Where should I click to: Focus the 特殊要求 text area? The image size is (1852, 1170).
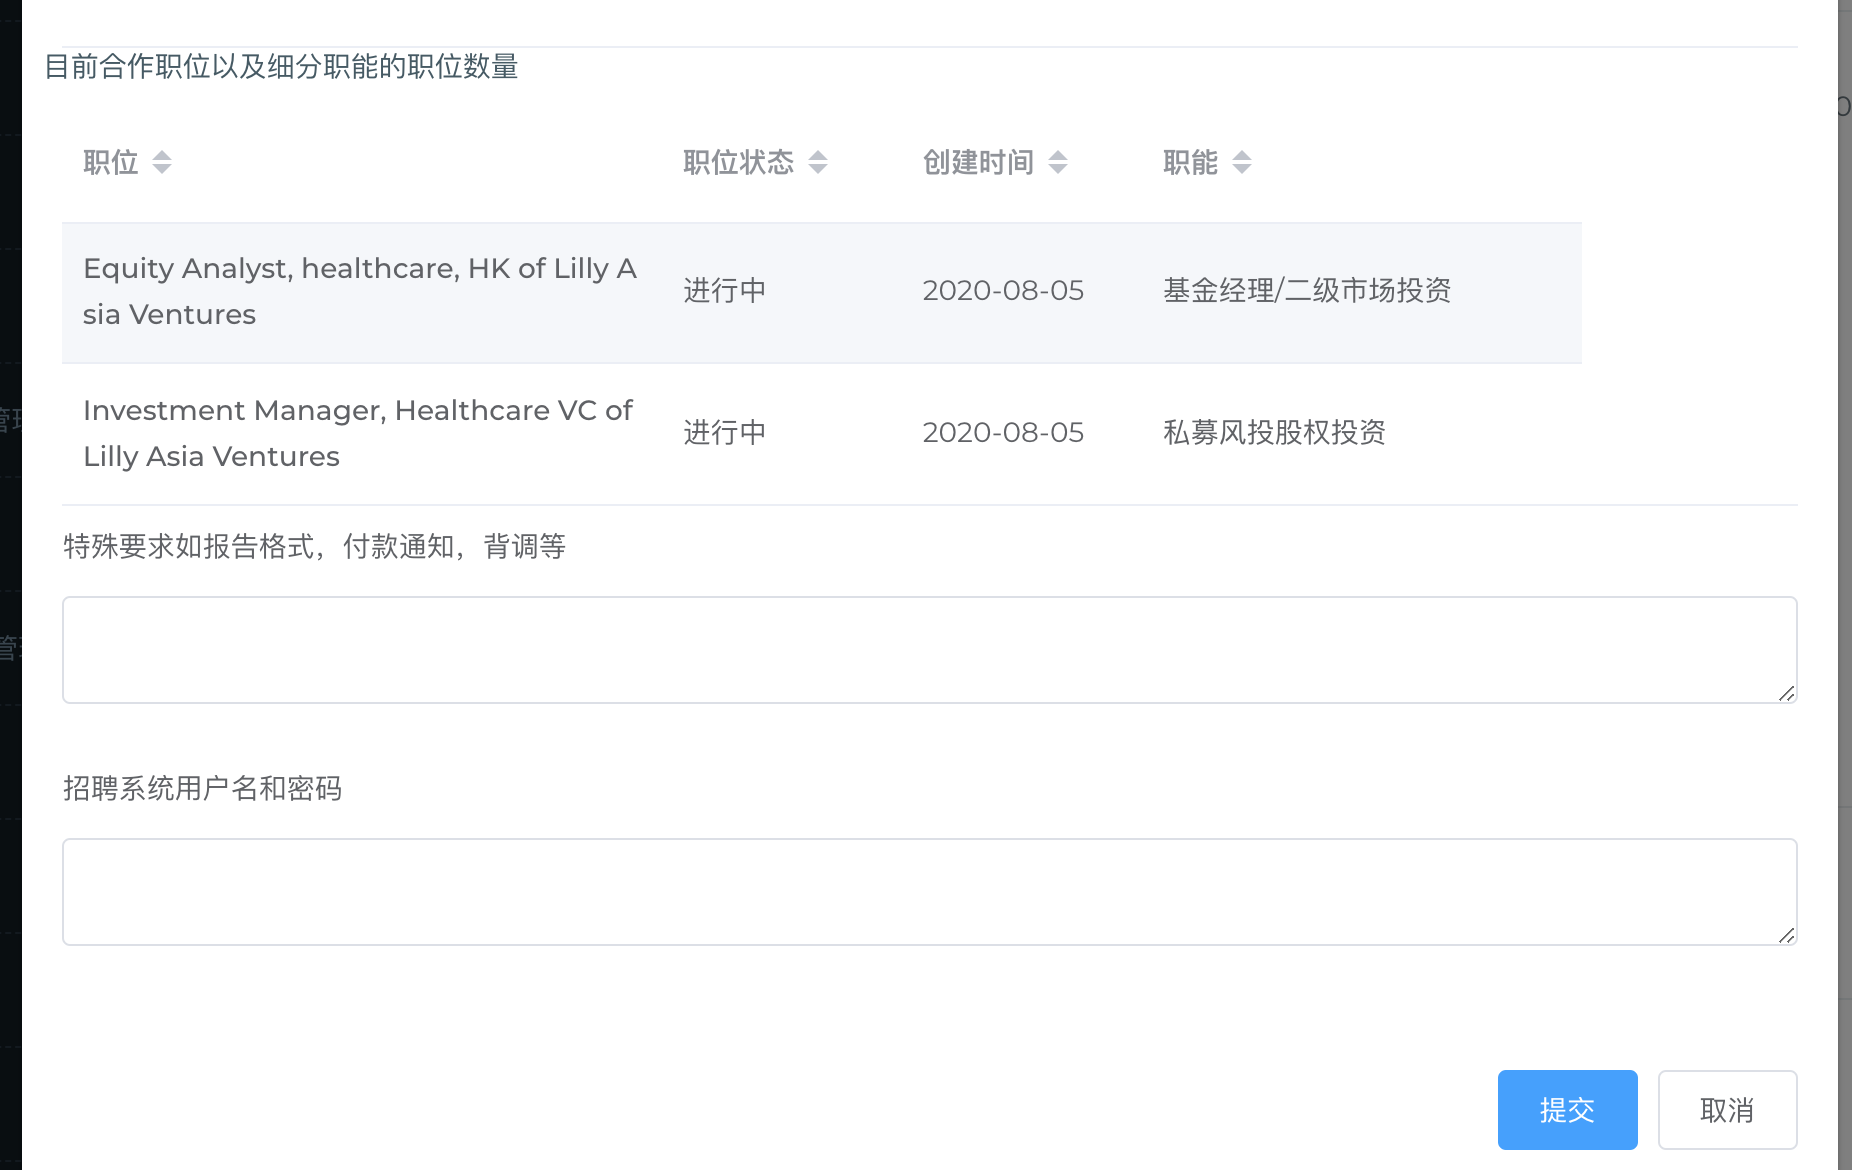[x=928, y=650]
